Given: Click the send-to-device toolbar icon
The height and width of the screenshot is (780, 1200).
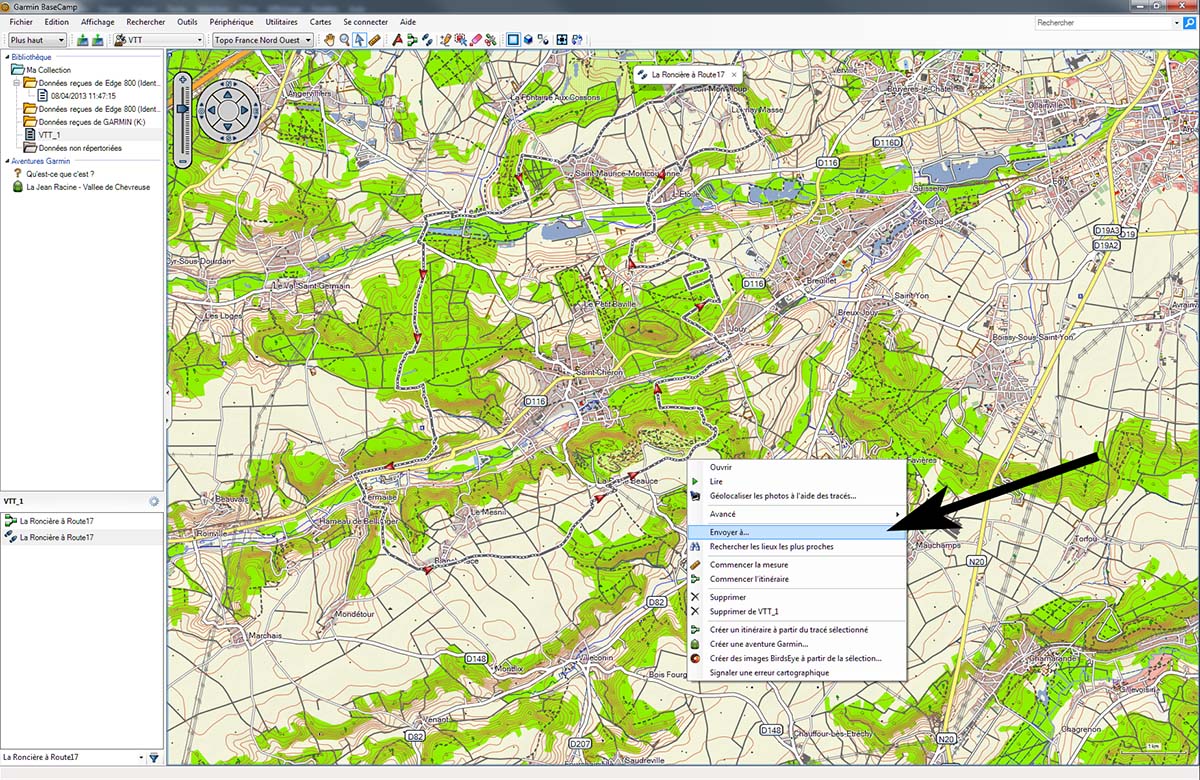Looking at the screenshot, I should pyautogui.click(x=83, y=40).
